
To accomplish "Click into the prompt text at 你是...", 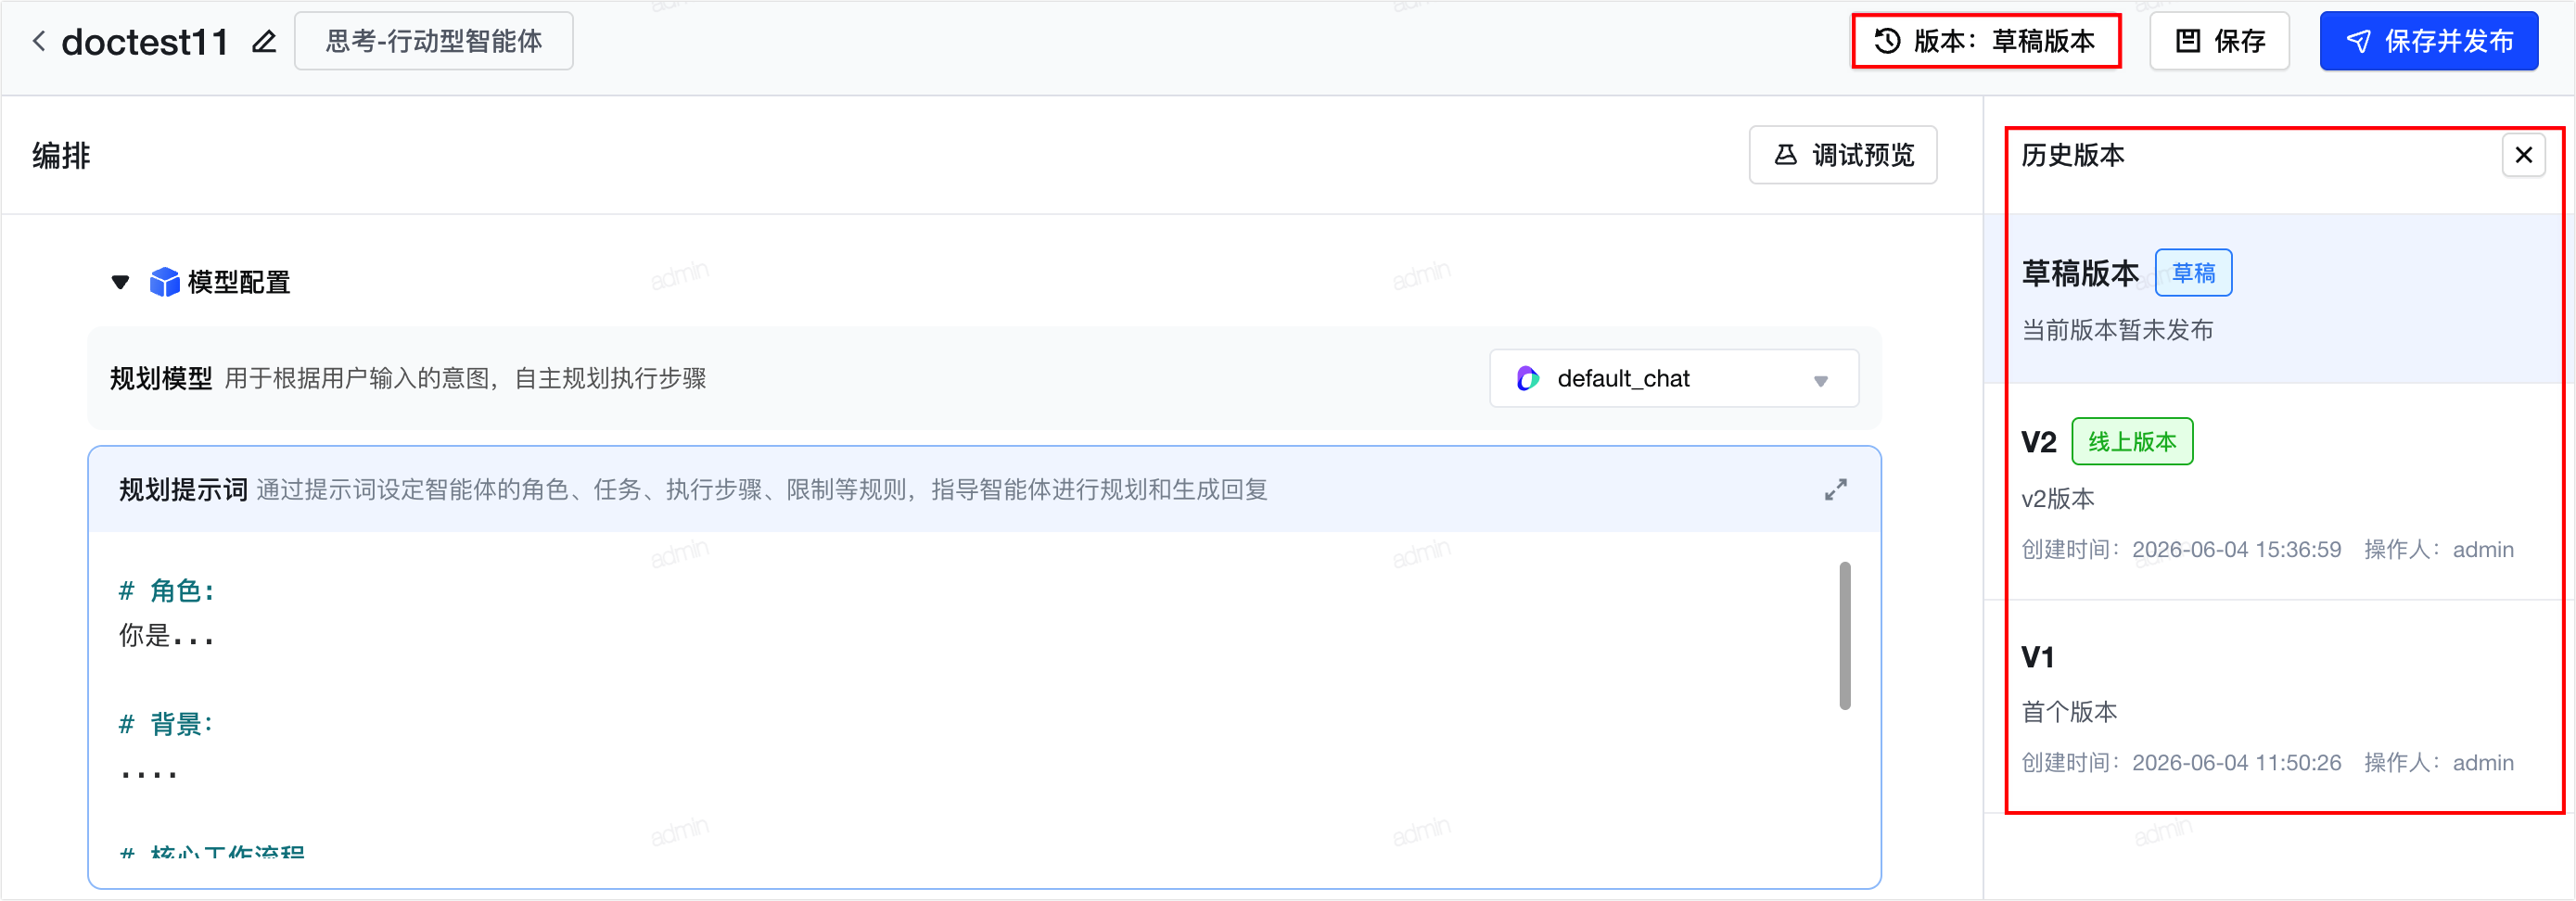I will [166, 636].
